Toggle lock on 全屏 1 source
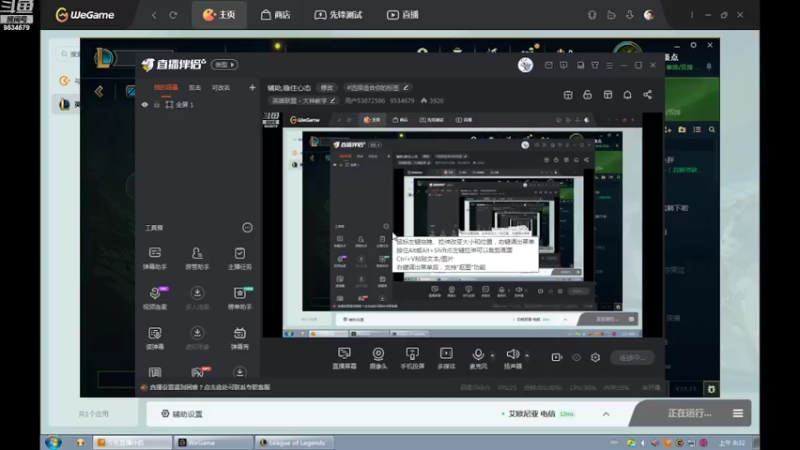This screenshot has width=800, height=450. [157, 105]
